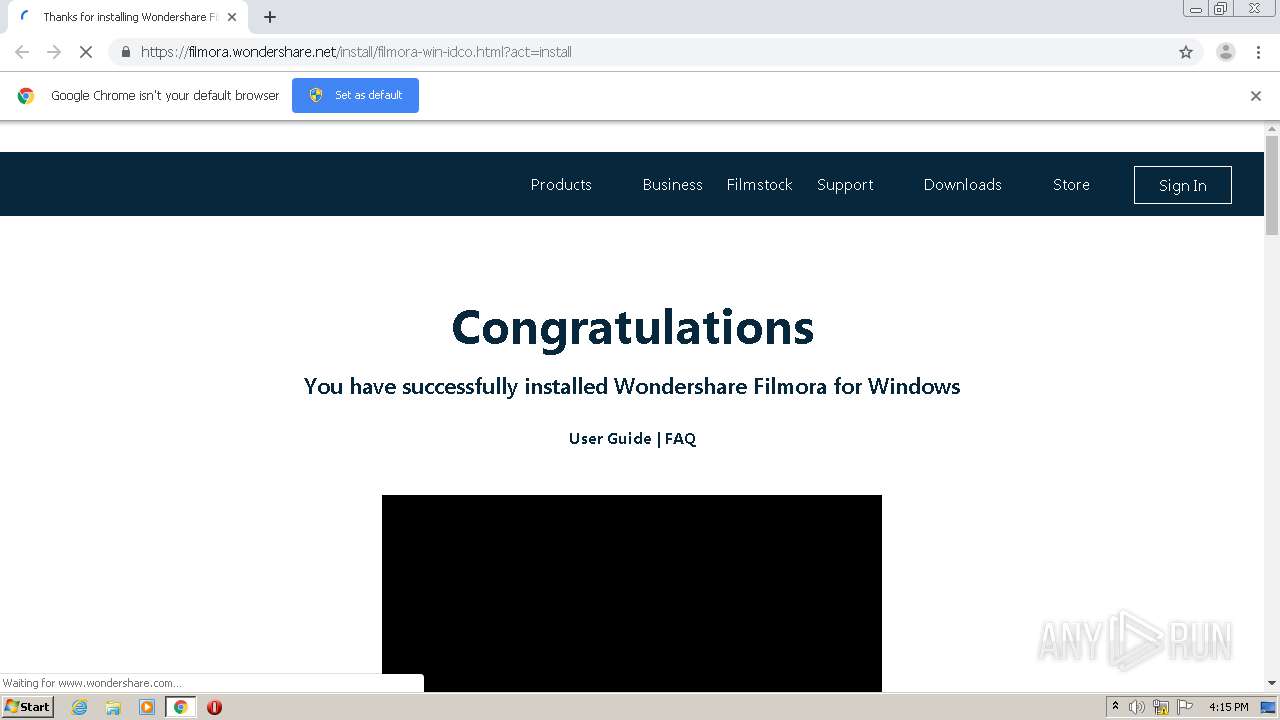This screenshot has height=720, width=1280.
Task: Show hidden system tray icons
Action: 1115,707
